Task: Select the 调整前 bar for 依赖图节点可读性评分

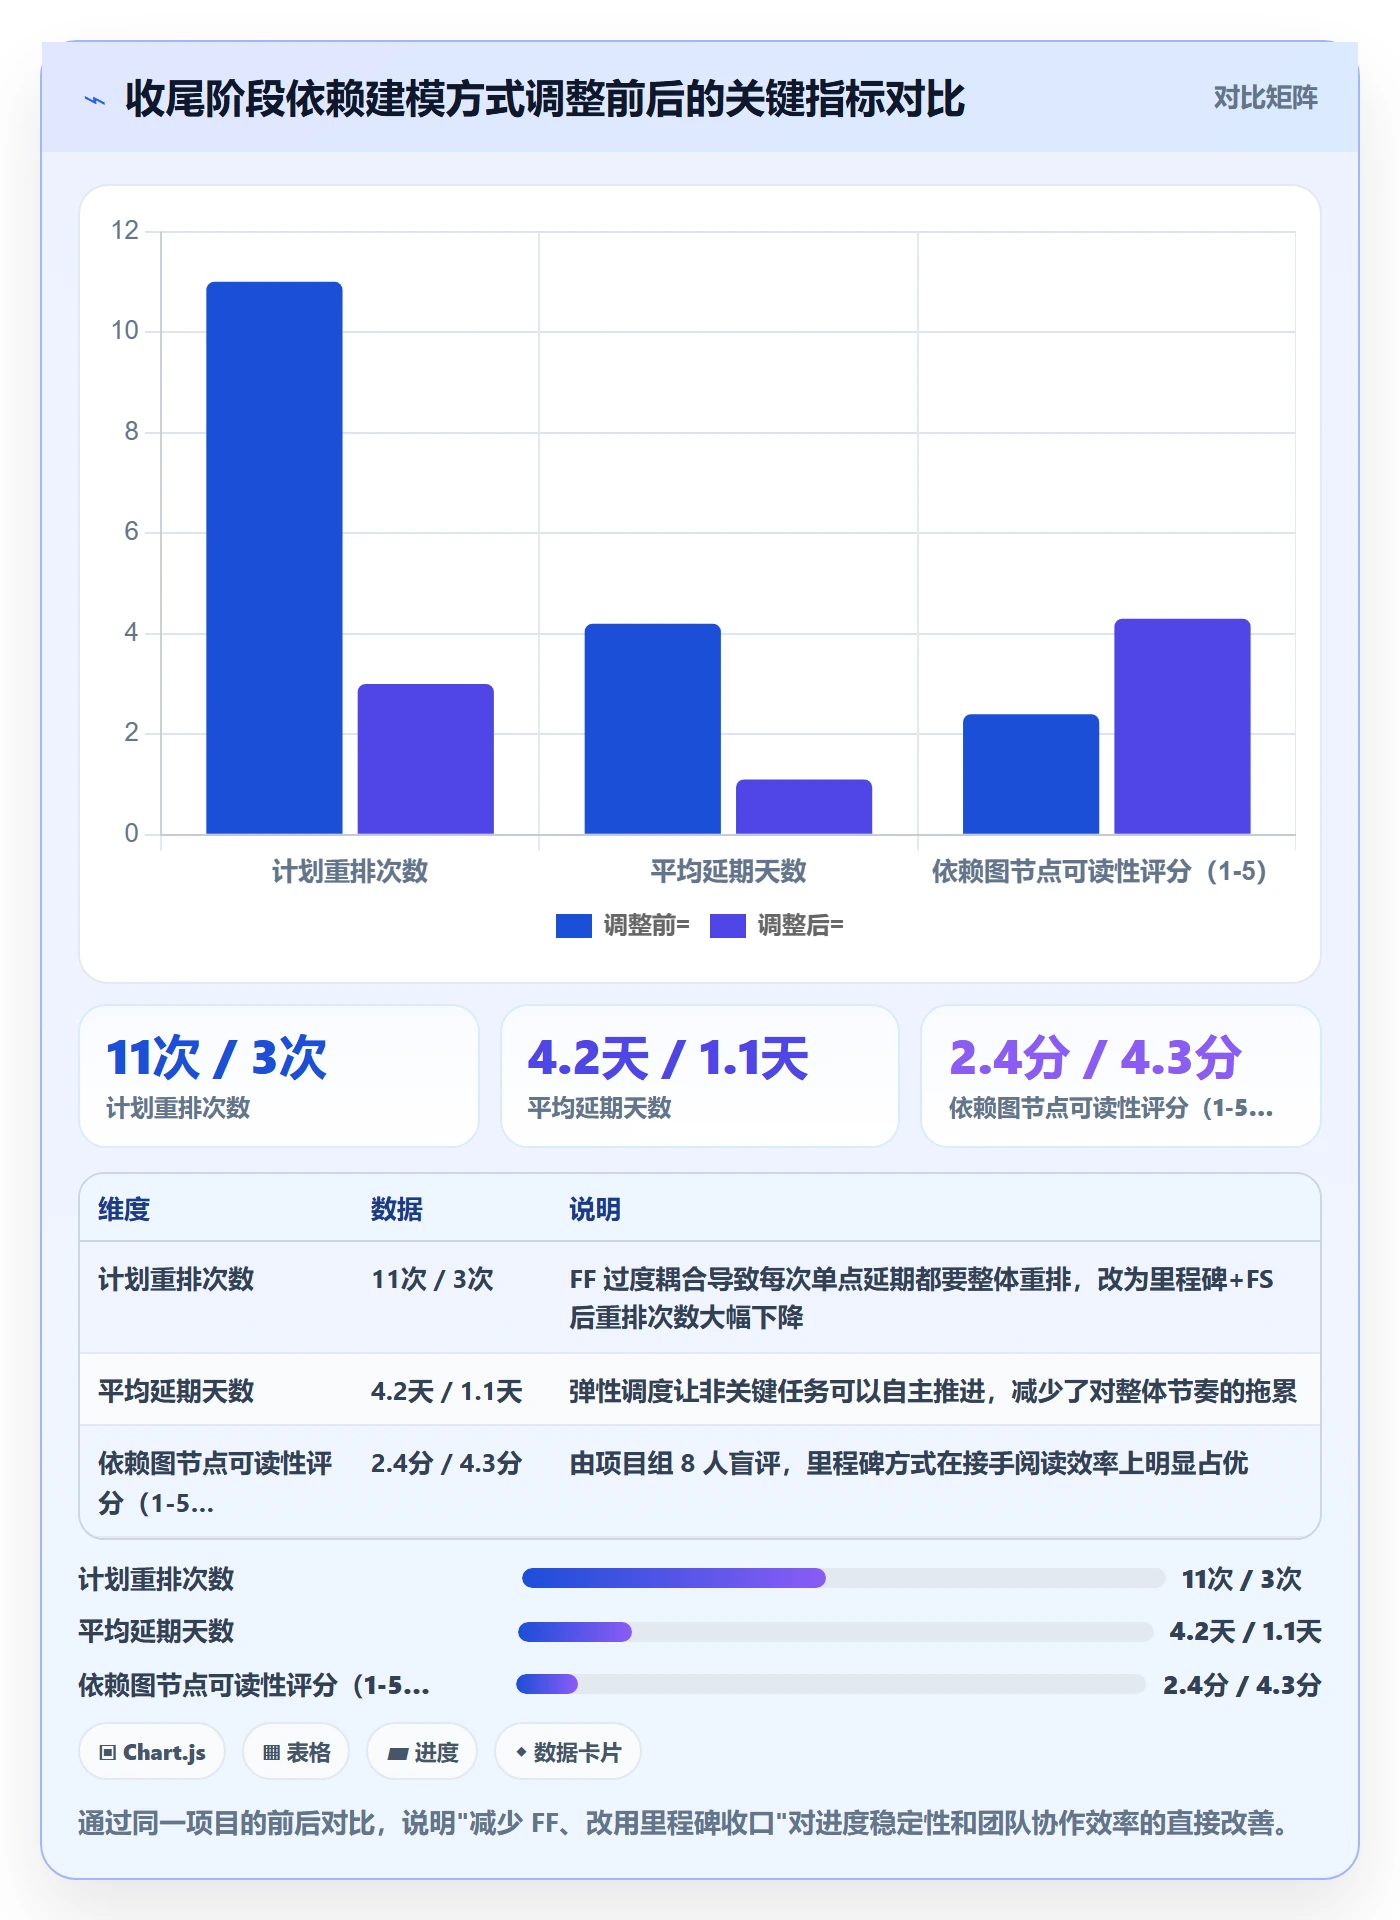Action: (x=1031, y=774)
